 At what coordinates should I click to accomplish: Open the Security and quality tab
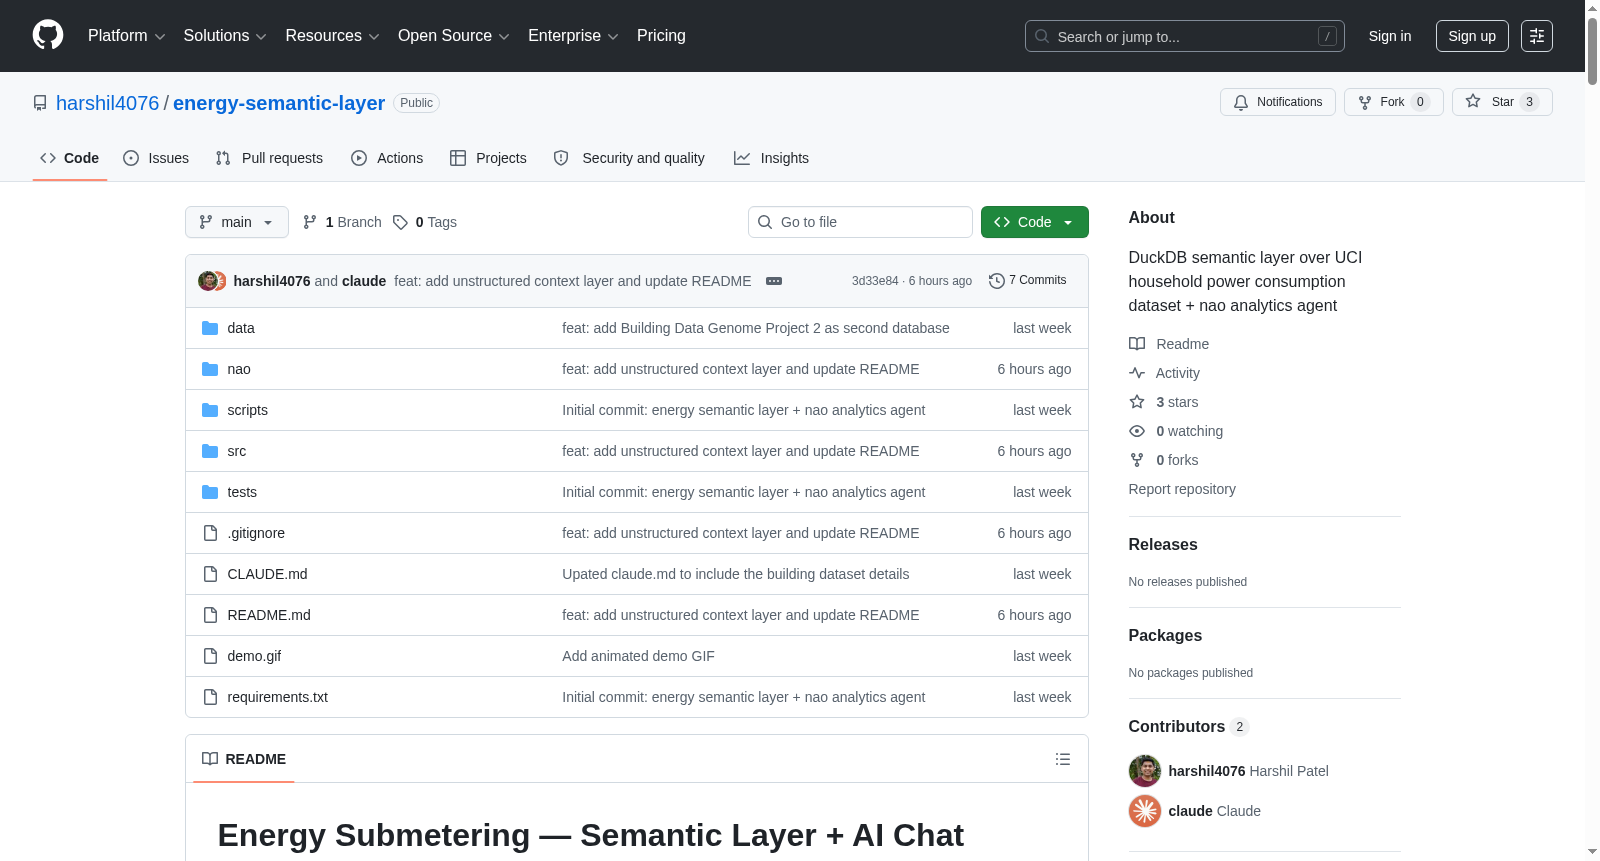(629, 158)
